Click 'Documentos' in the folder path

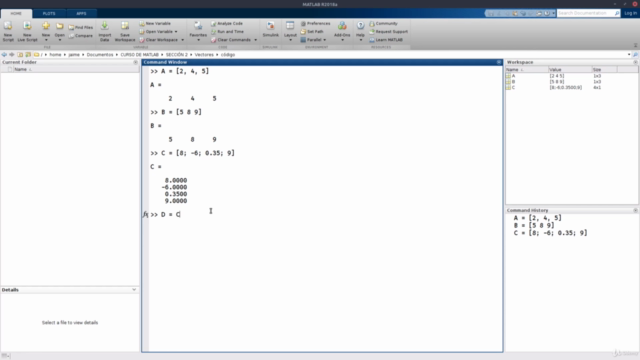[x=100, y=54]
